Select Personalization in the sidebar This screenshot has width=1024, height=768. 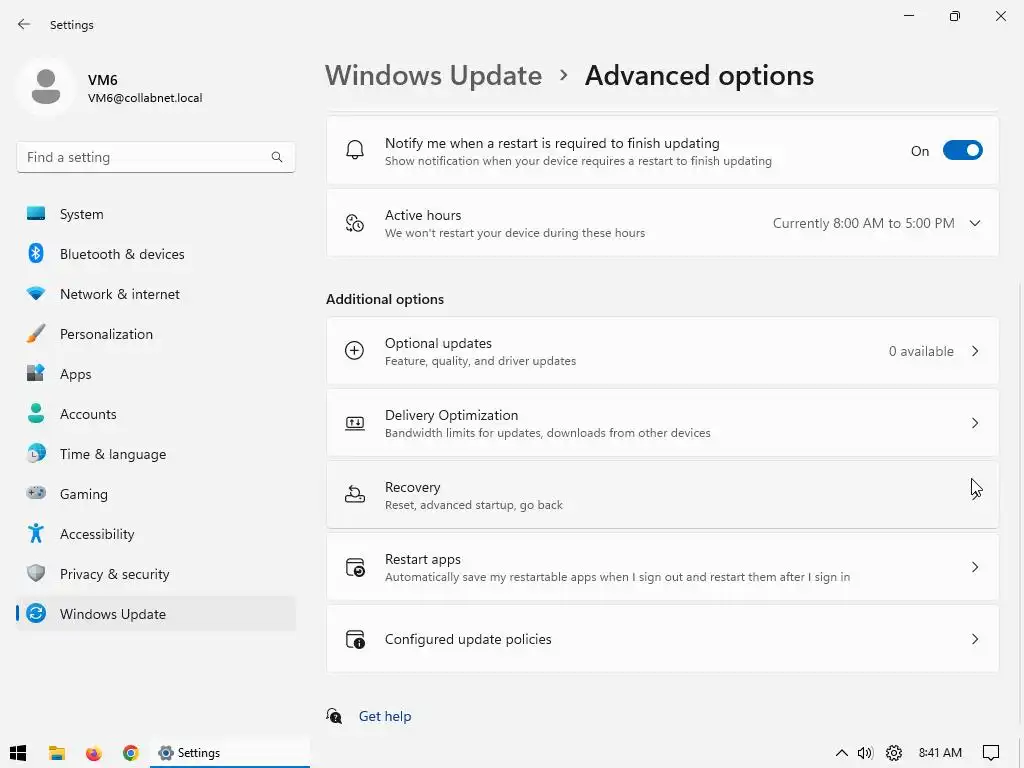click(155, 334)
